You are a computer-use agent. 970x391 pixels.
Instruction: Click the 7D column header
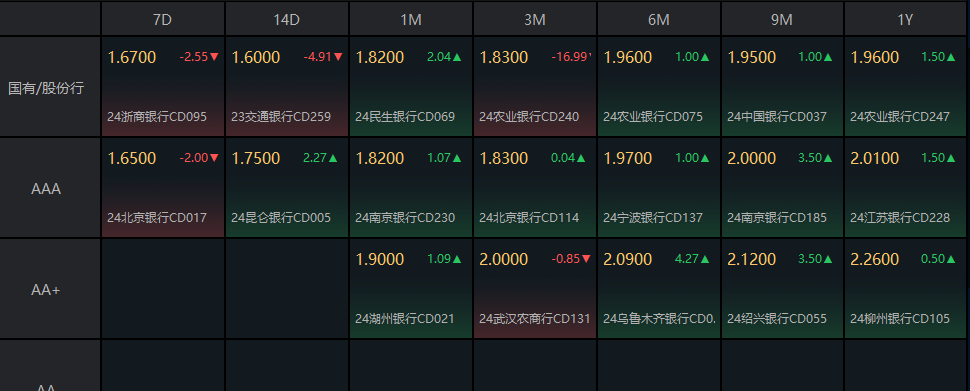(x=163, y=19)
